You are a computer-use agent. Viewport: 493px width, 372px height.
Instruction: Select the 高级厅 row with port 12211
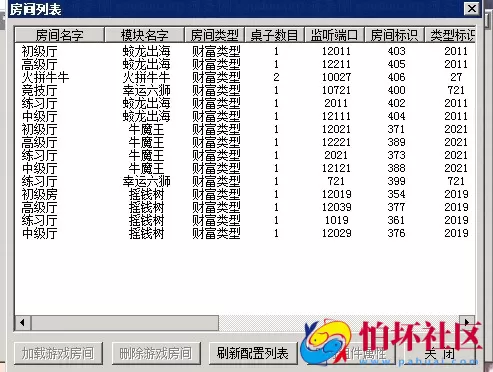click(245, 64)
